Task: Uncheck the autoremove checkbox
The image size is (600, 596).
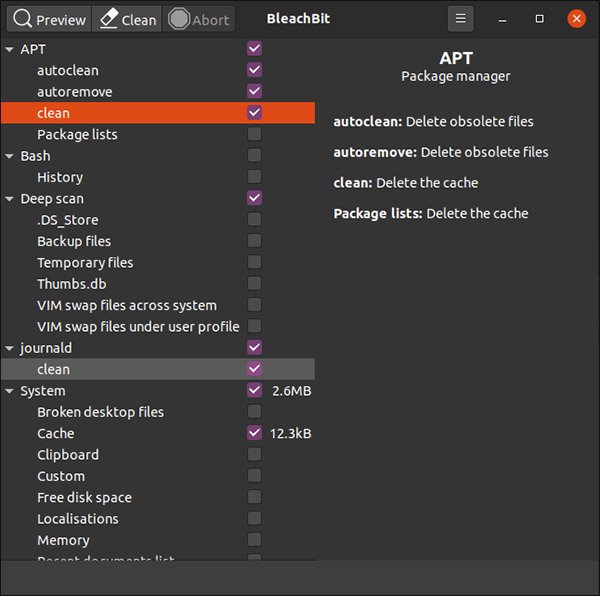Action: 254,91
